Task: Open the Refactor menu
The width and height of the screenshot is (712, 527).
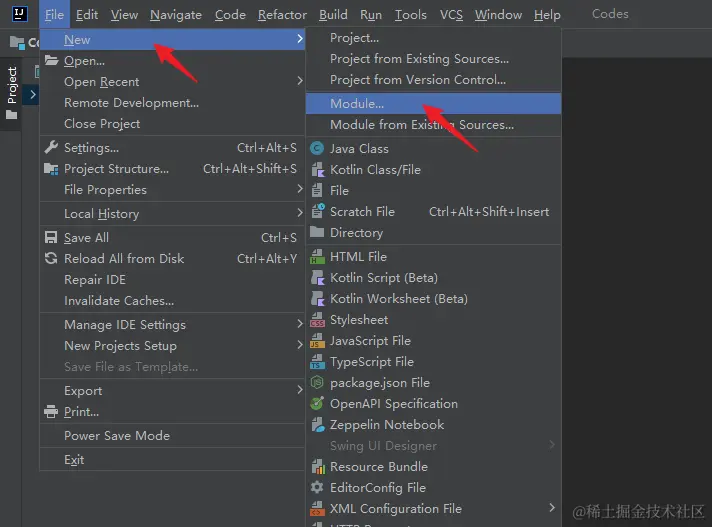Action: point(282,15)
